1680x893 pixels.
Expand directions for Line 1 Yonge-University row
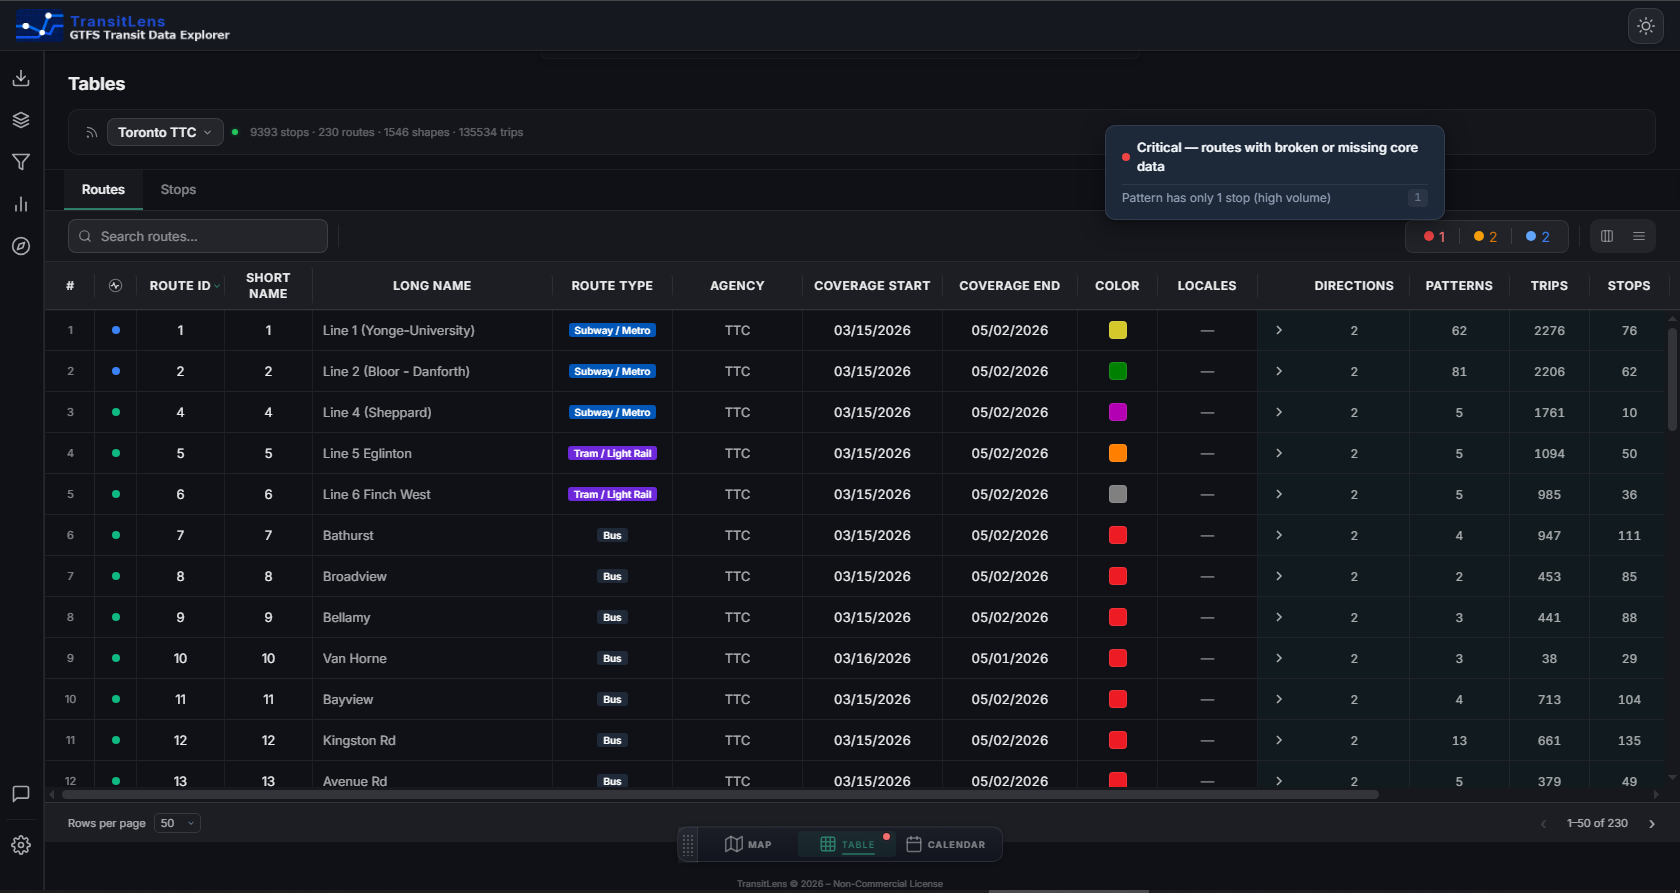coord(1279,330)
